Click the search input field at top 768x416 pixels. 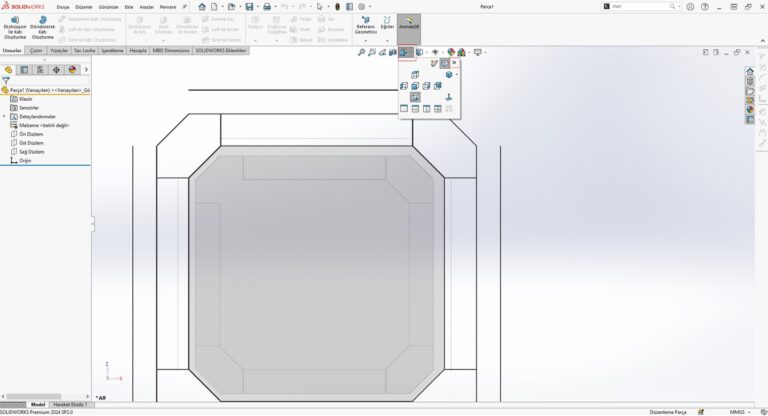tap(640, 6)
